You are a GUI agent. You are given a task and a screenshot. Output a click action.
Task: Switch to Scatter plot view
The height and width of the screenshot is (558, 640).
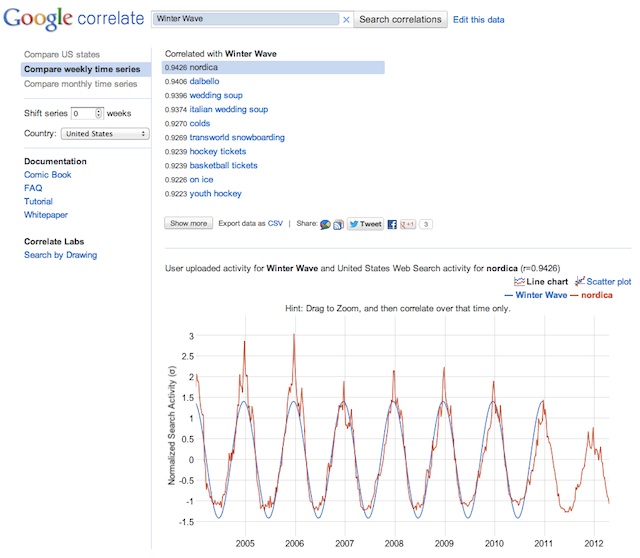tap(603, 281)
